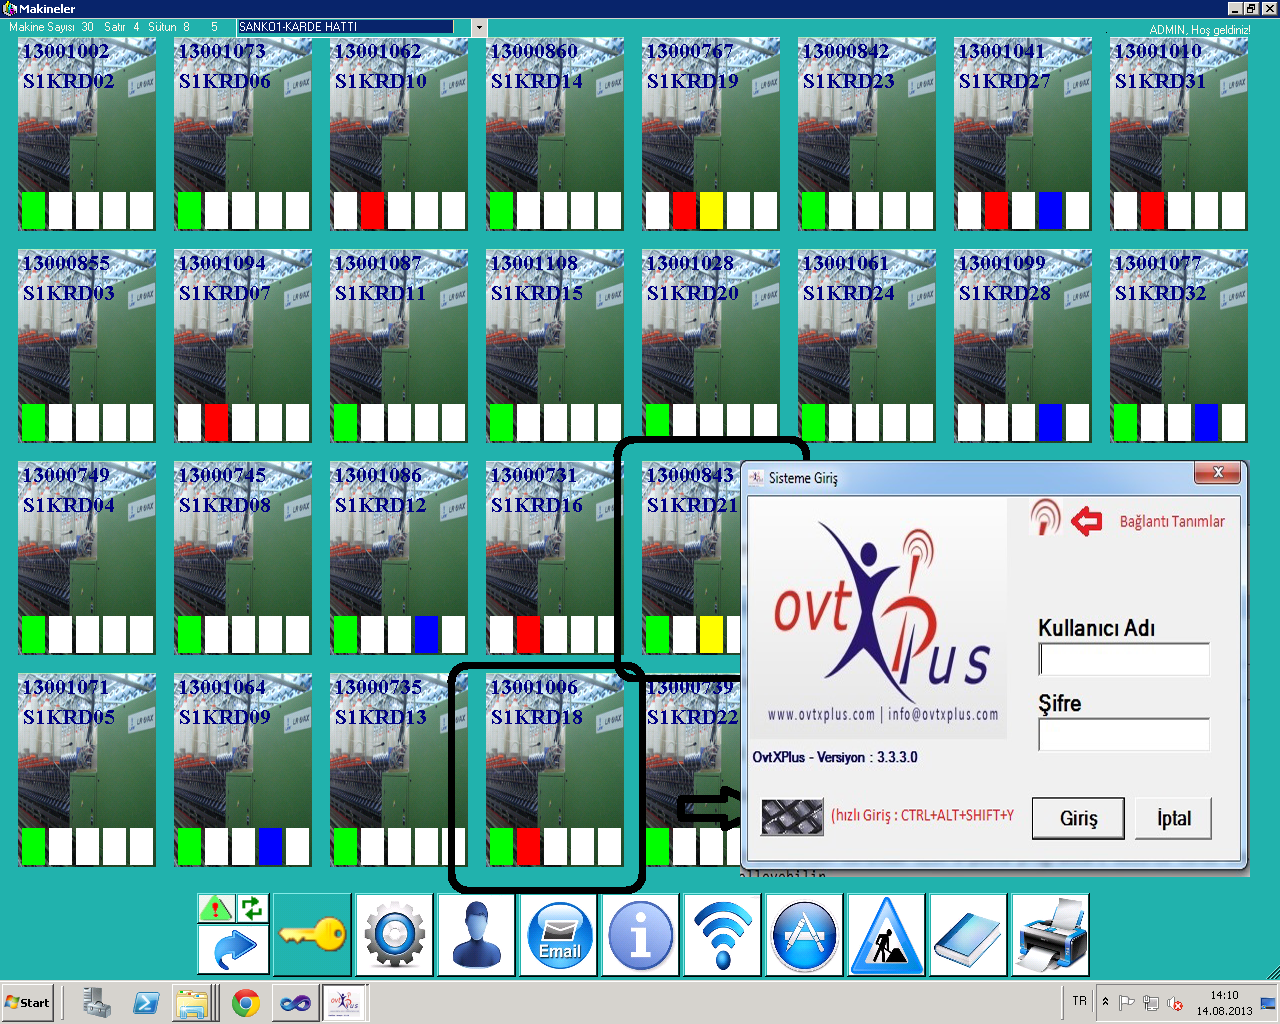The height and width of the screenshot is (1024, 1280).
Task: Click the red antenna connection icon
Action: tap(1045, 518)
